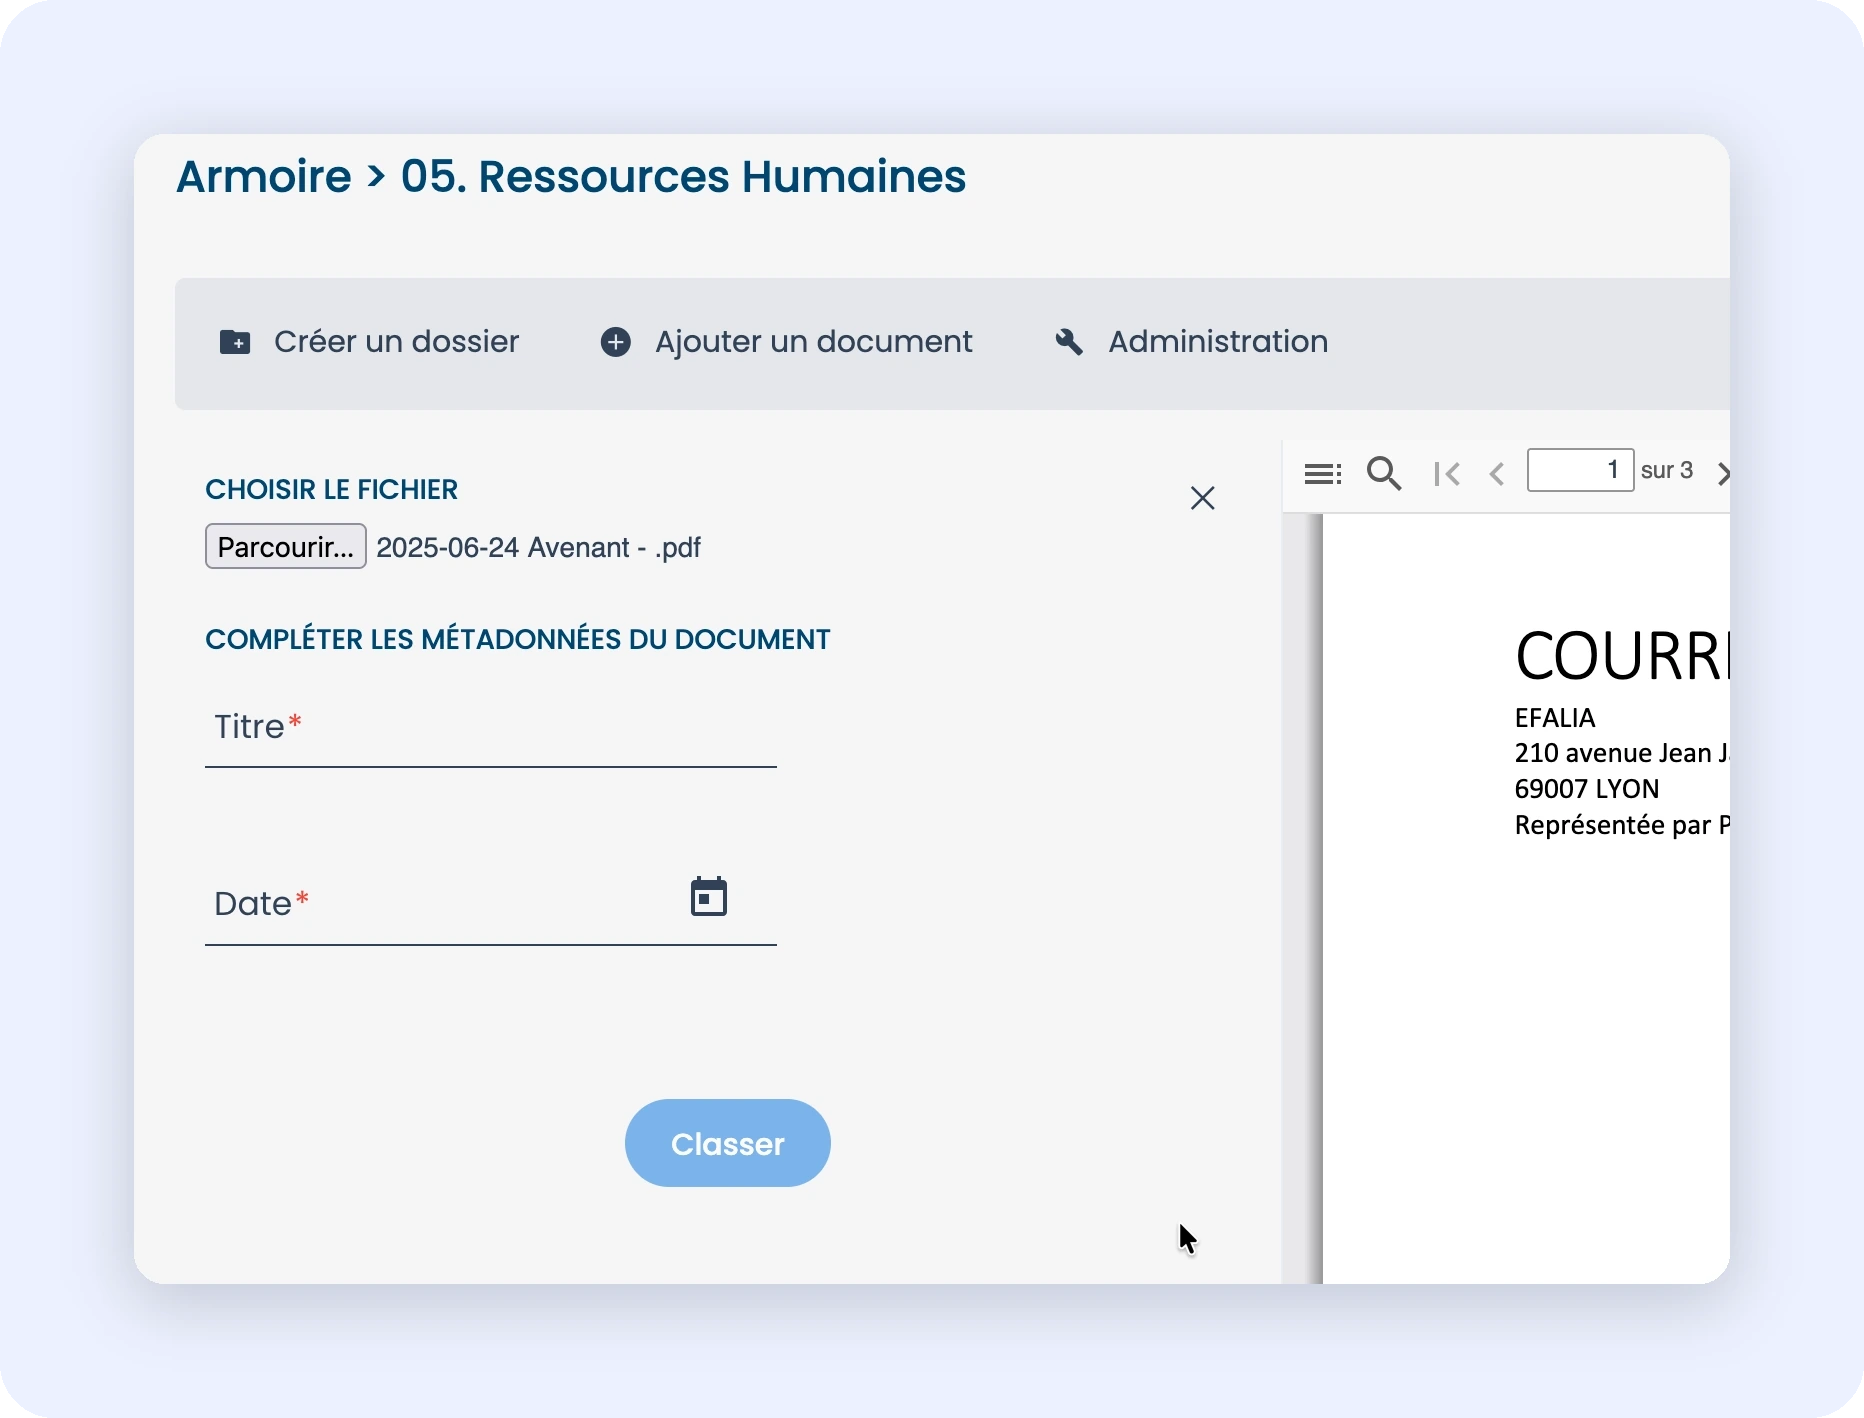
Task: Click the PDF page number field
Action: 1580,470
